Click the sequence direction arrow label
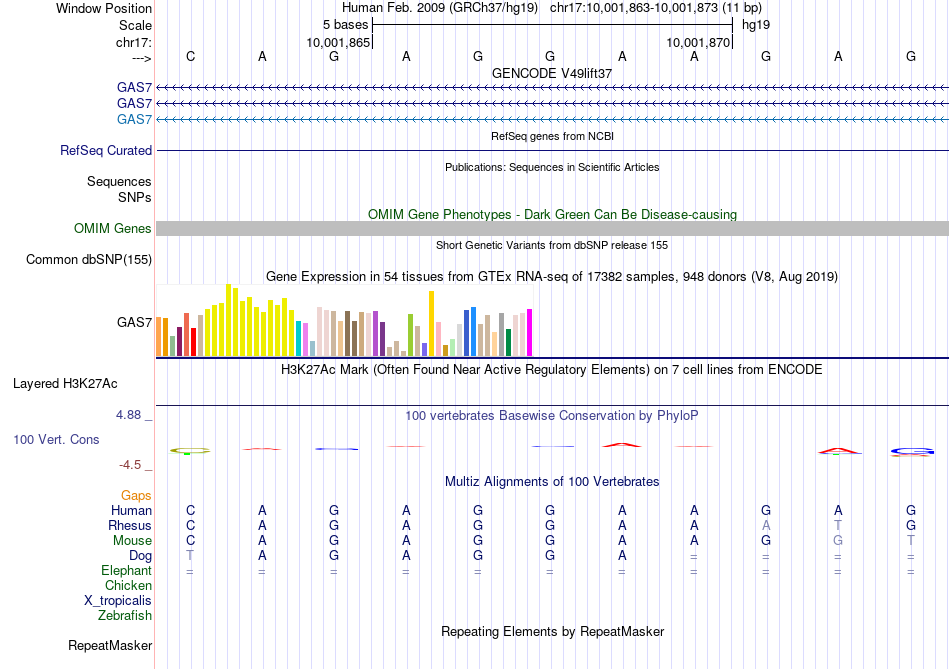950x669 pixels. click(141, 58)
